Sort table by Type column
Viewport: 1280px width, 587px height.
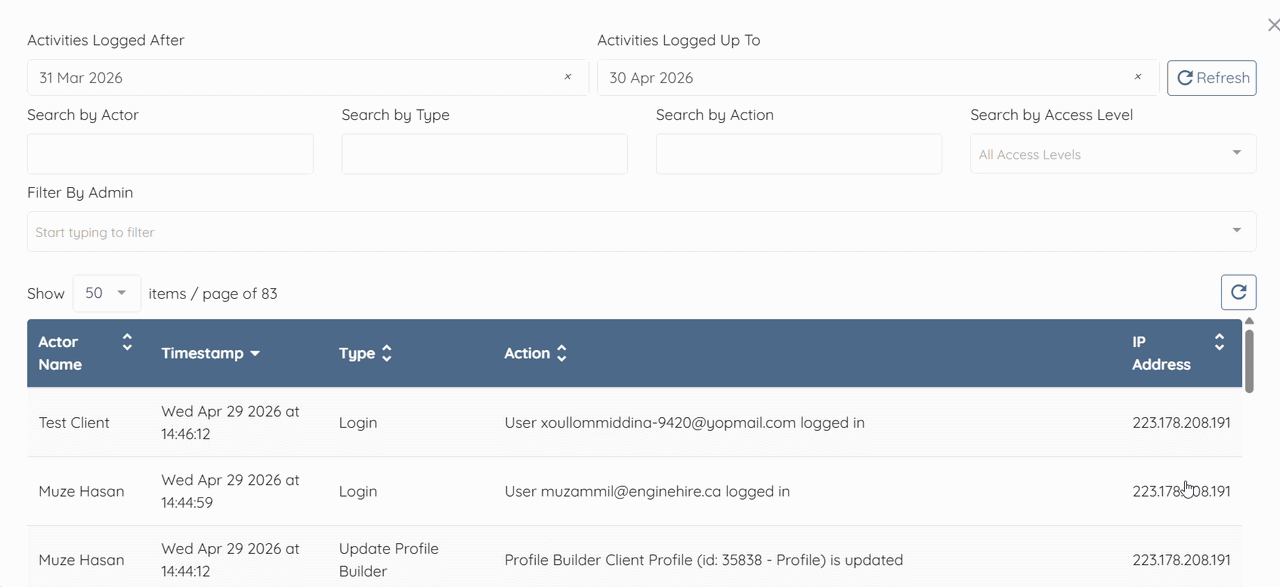pos(387,354)
